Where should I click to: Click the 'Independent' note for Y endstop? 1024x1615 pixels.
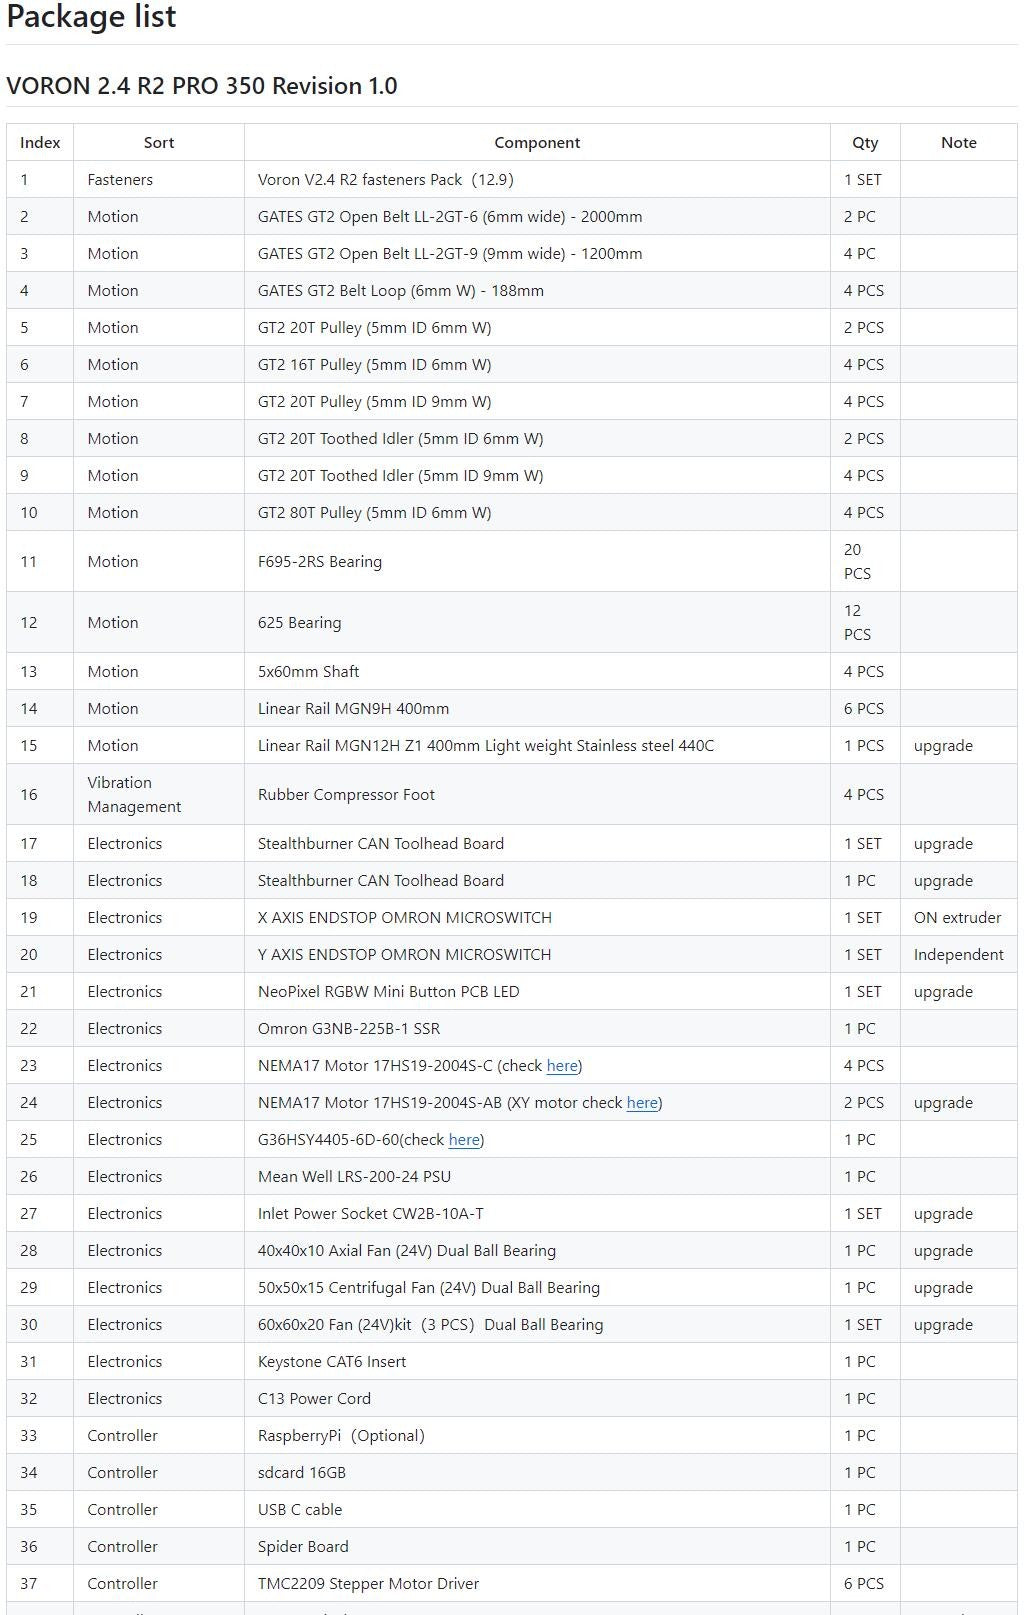tap(958, 955)
